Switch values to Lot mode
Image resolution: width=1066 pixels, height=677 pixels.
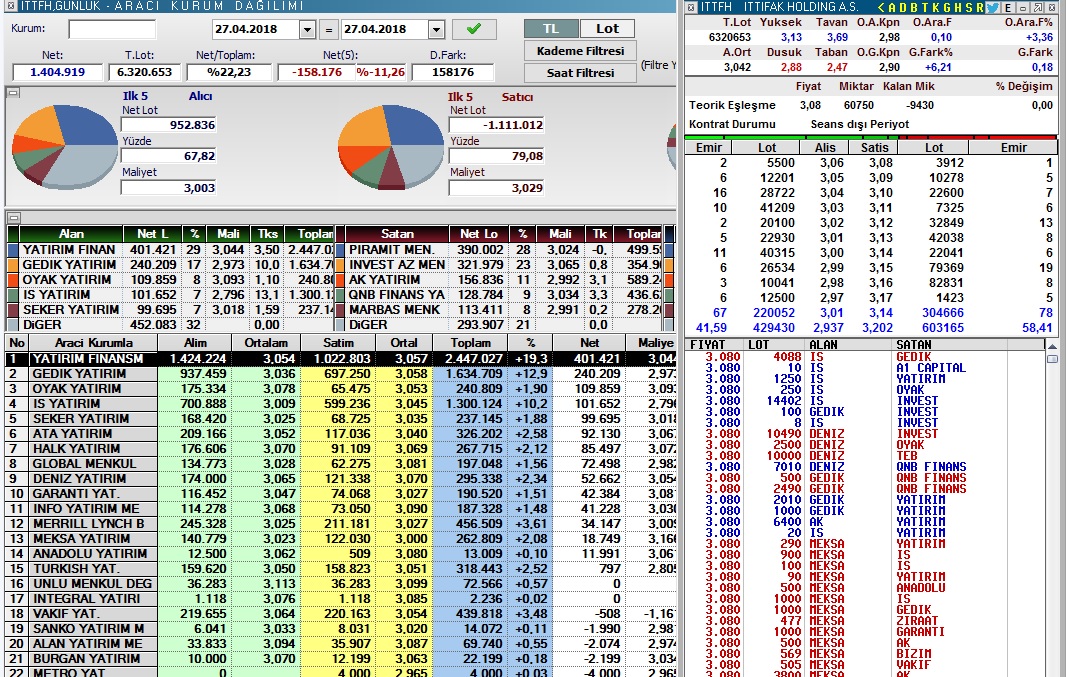point(607,29)
